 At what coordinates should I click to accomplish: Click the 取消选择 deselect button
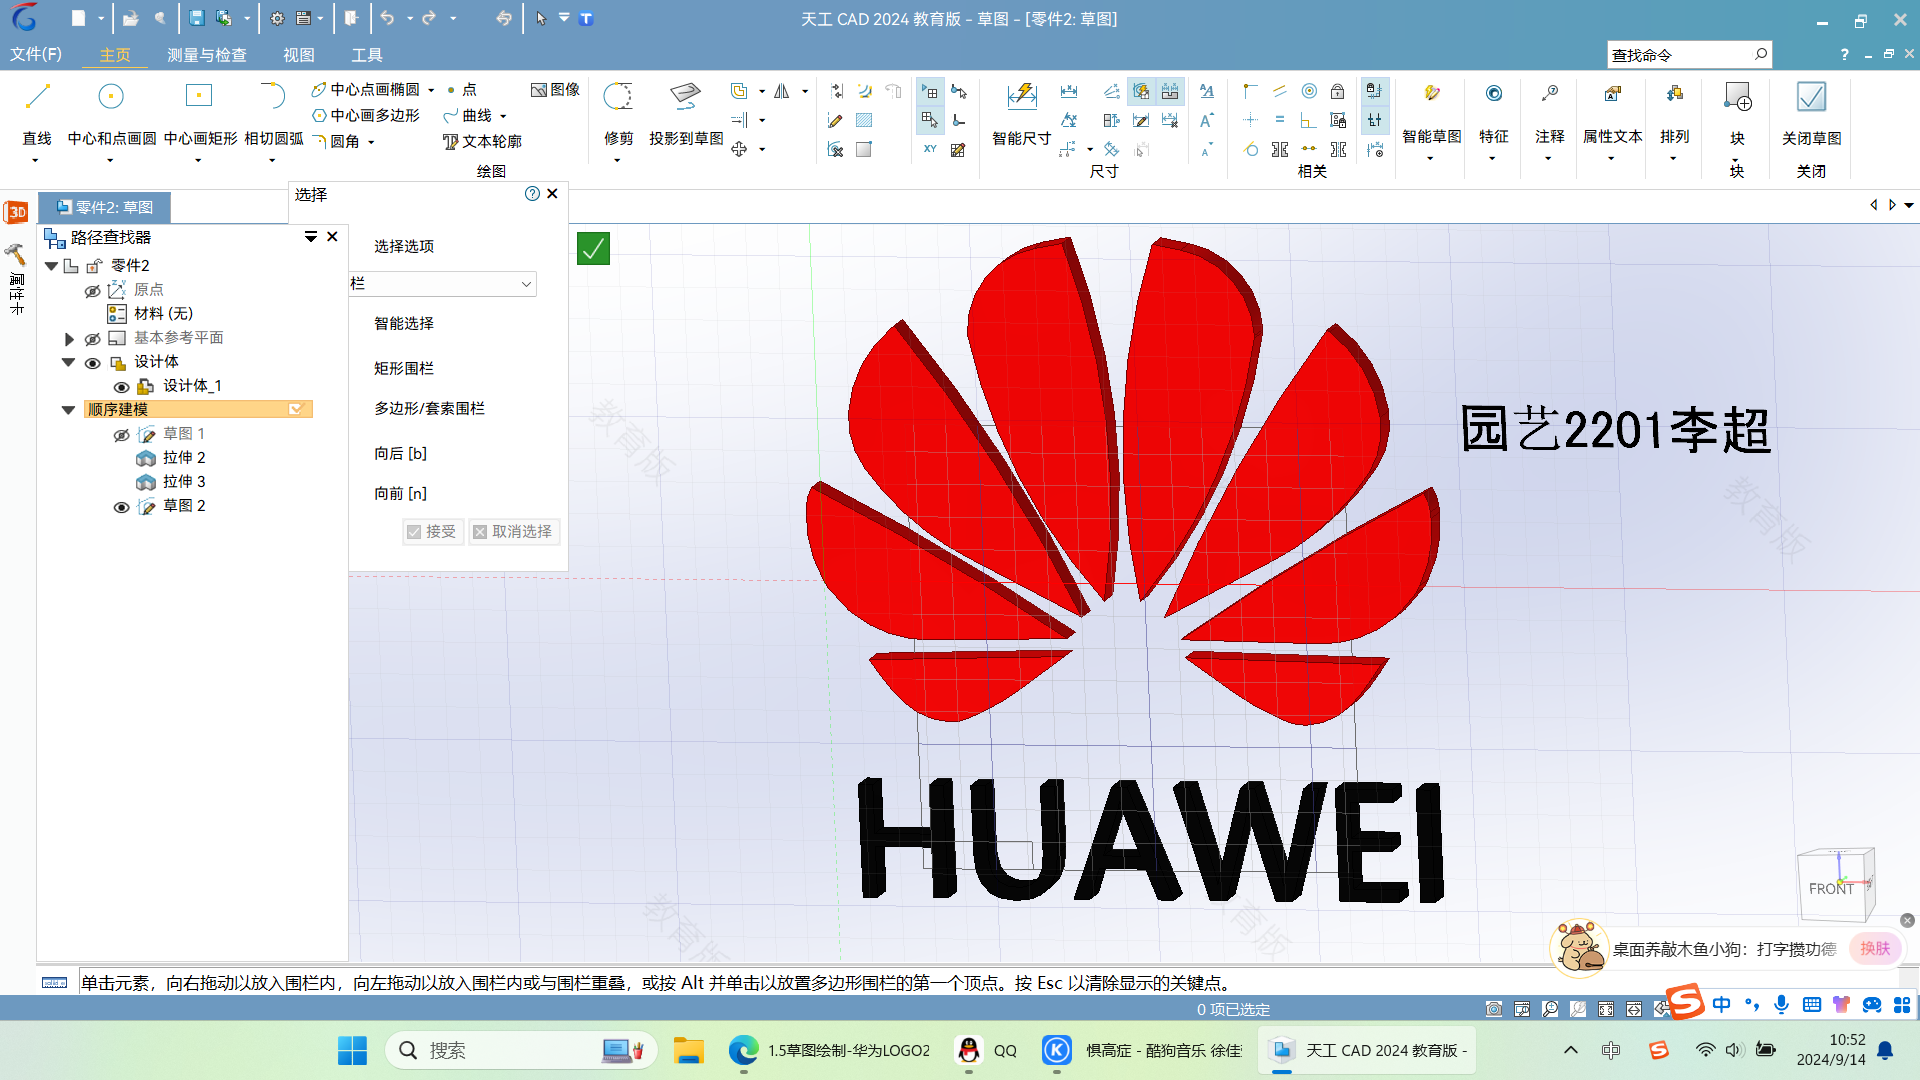[513, 531]
